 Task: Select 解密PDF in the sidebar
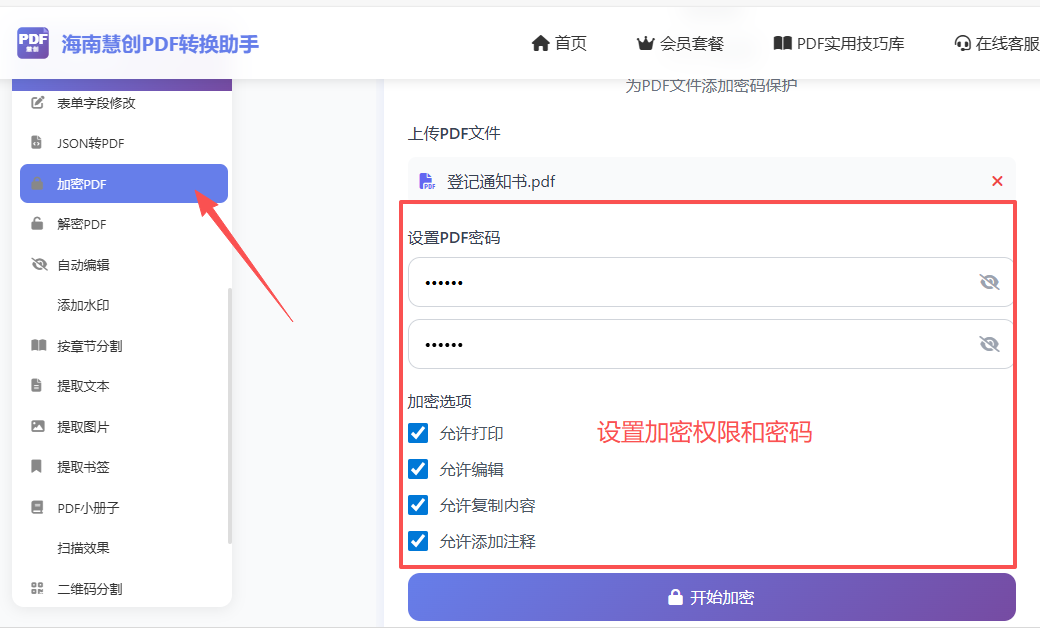[124, 223]
